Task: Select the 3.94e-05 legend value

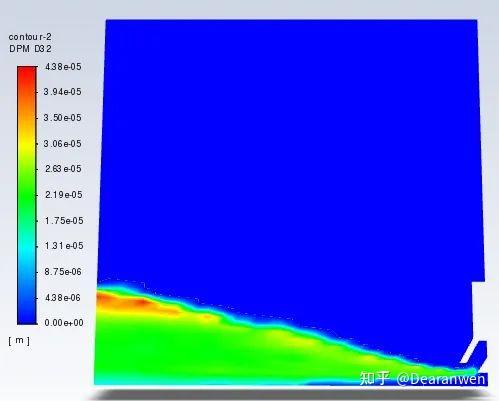Action: point(62,92)
